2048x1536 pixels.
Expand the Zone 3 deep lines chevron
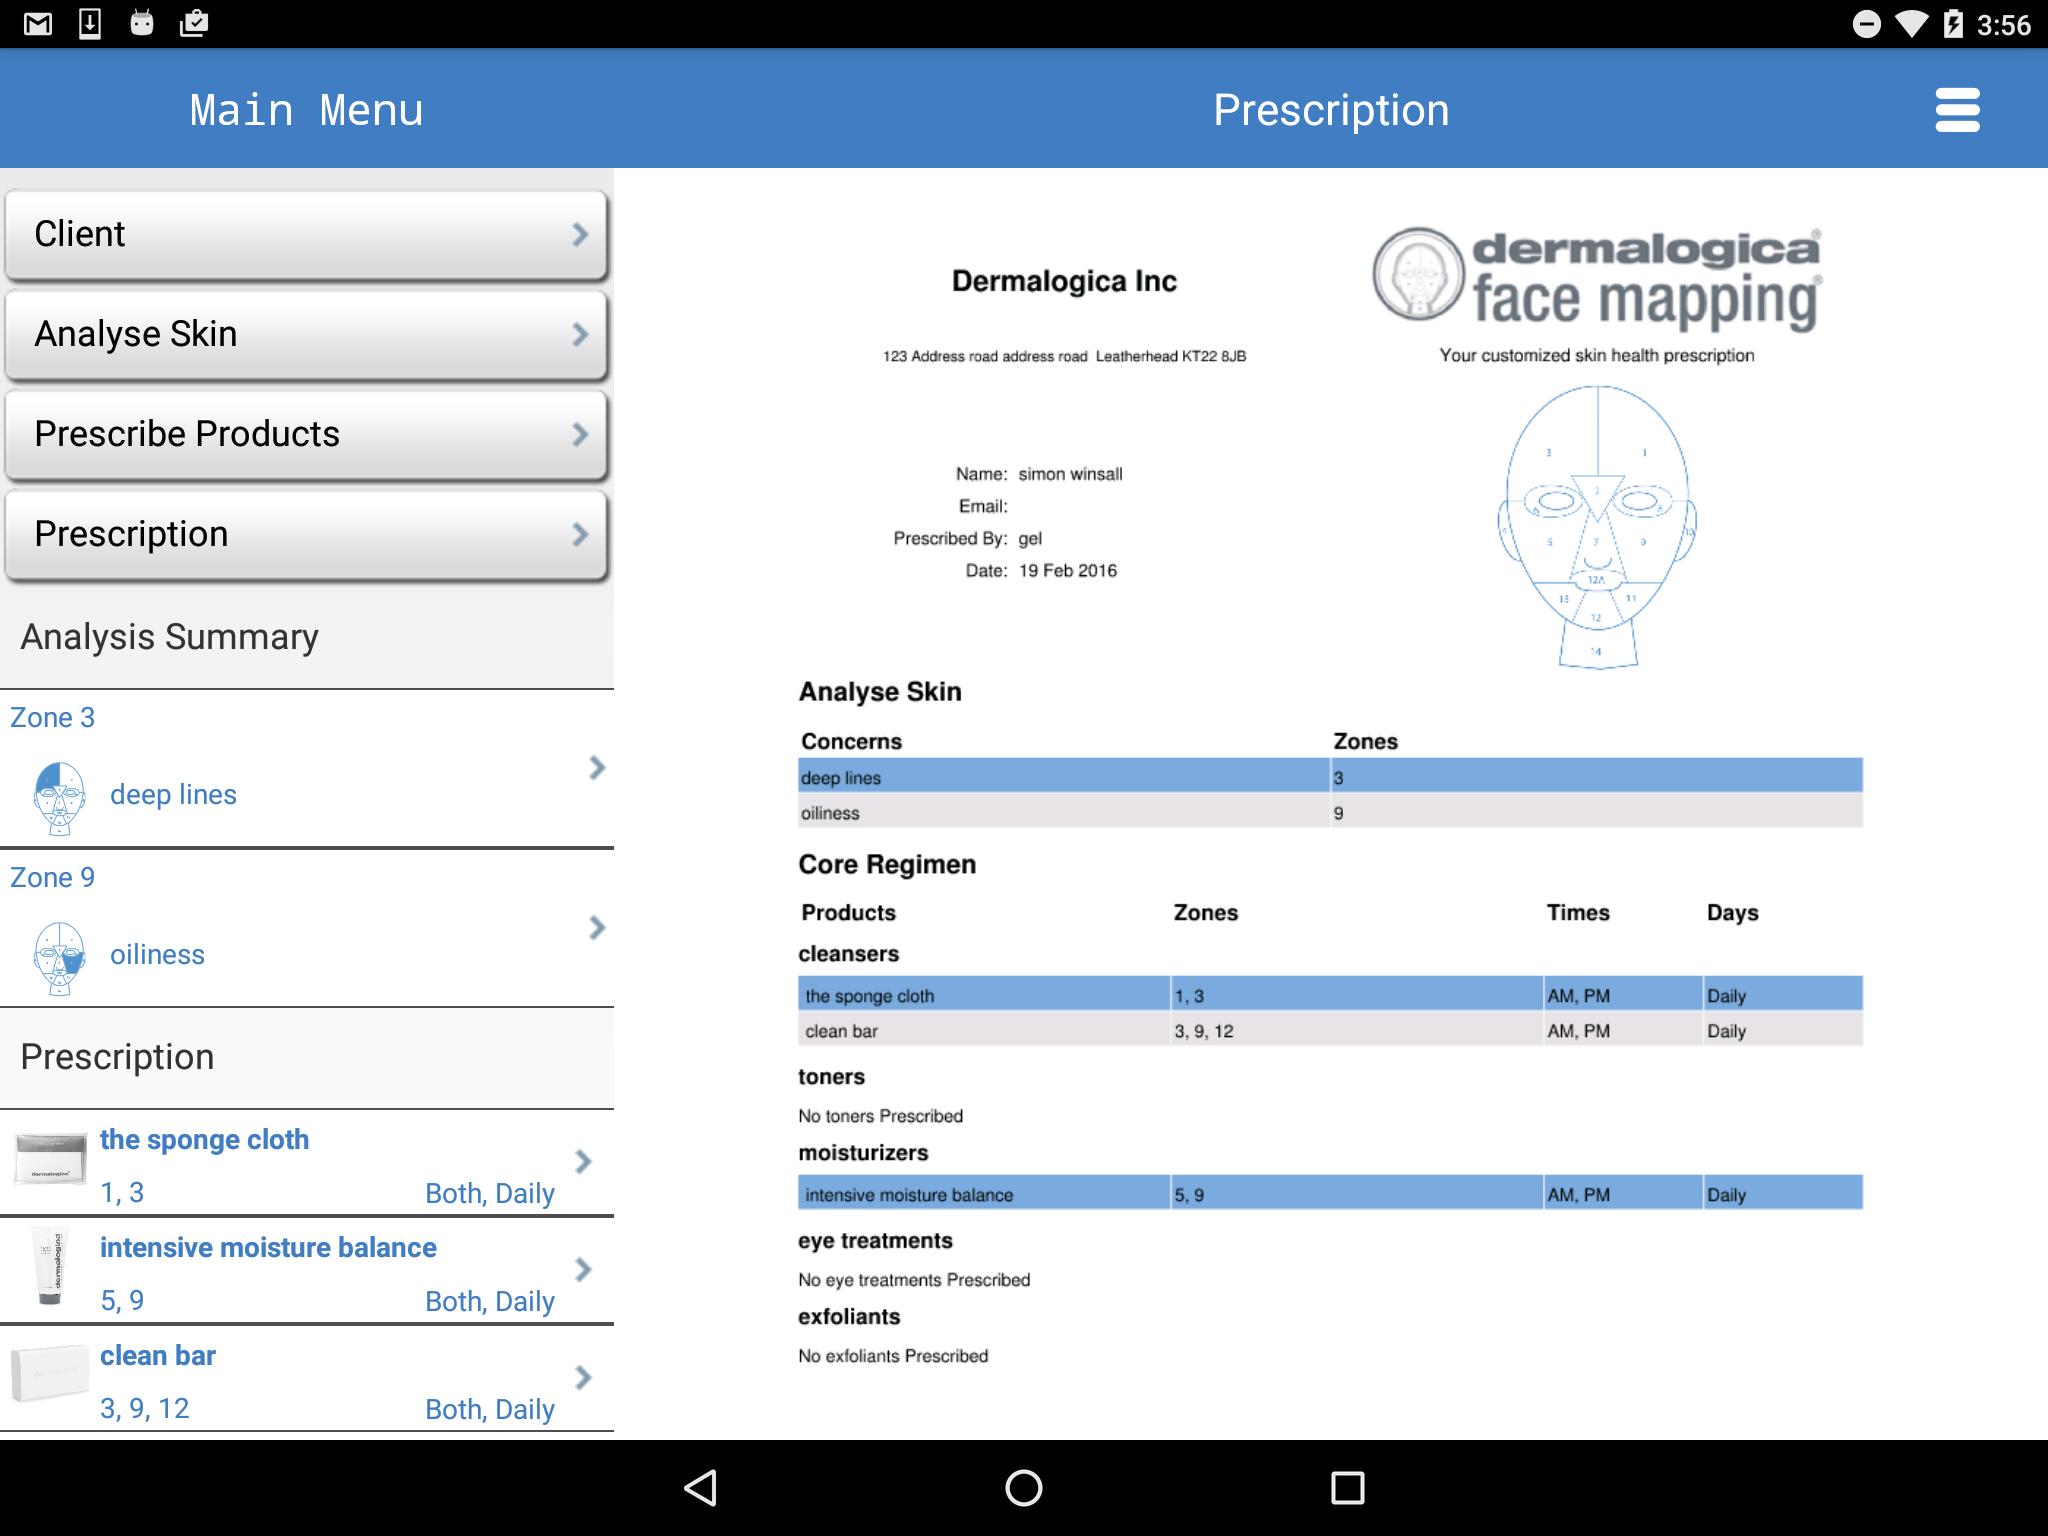pos(597,767)
